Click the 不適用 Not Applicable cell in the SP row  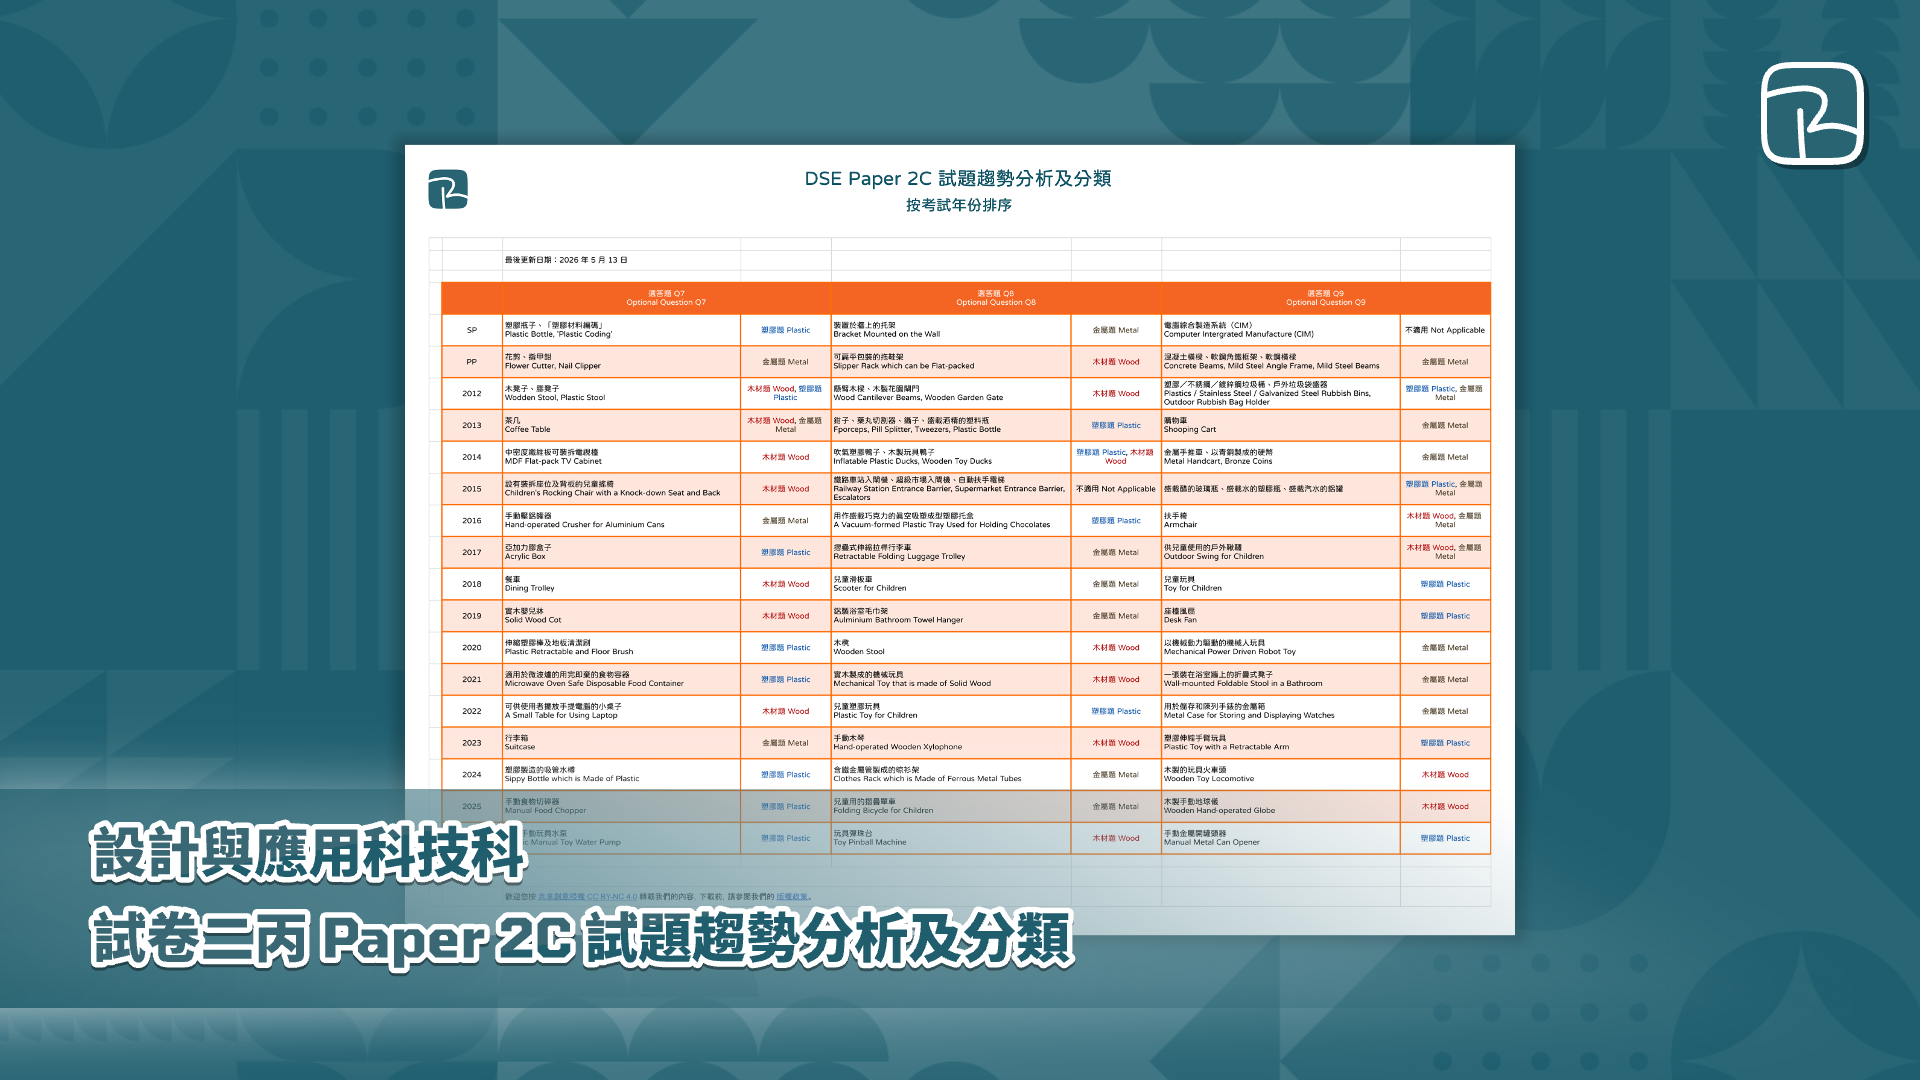click(1445, 330)
